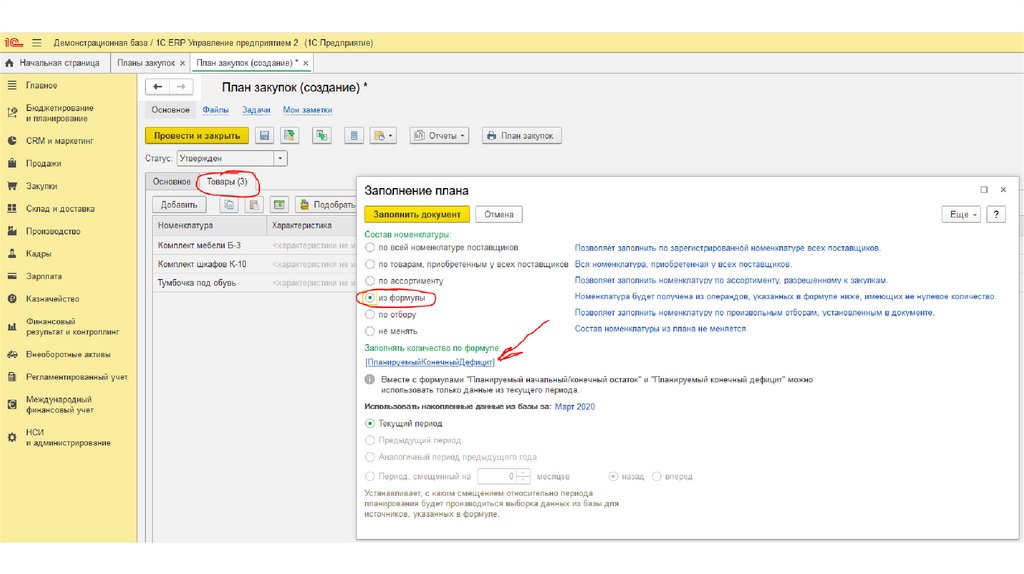
Task: Switch to the Товары (3) tab
Action: 226,182
